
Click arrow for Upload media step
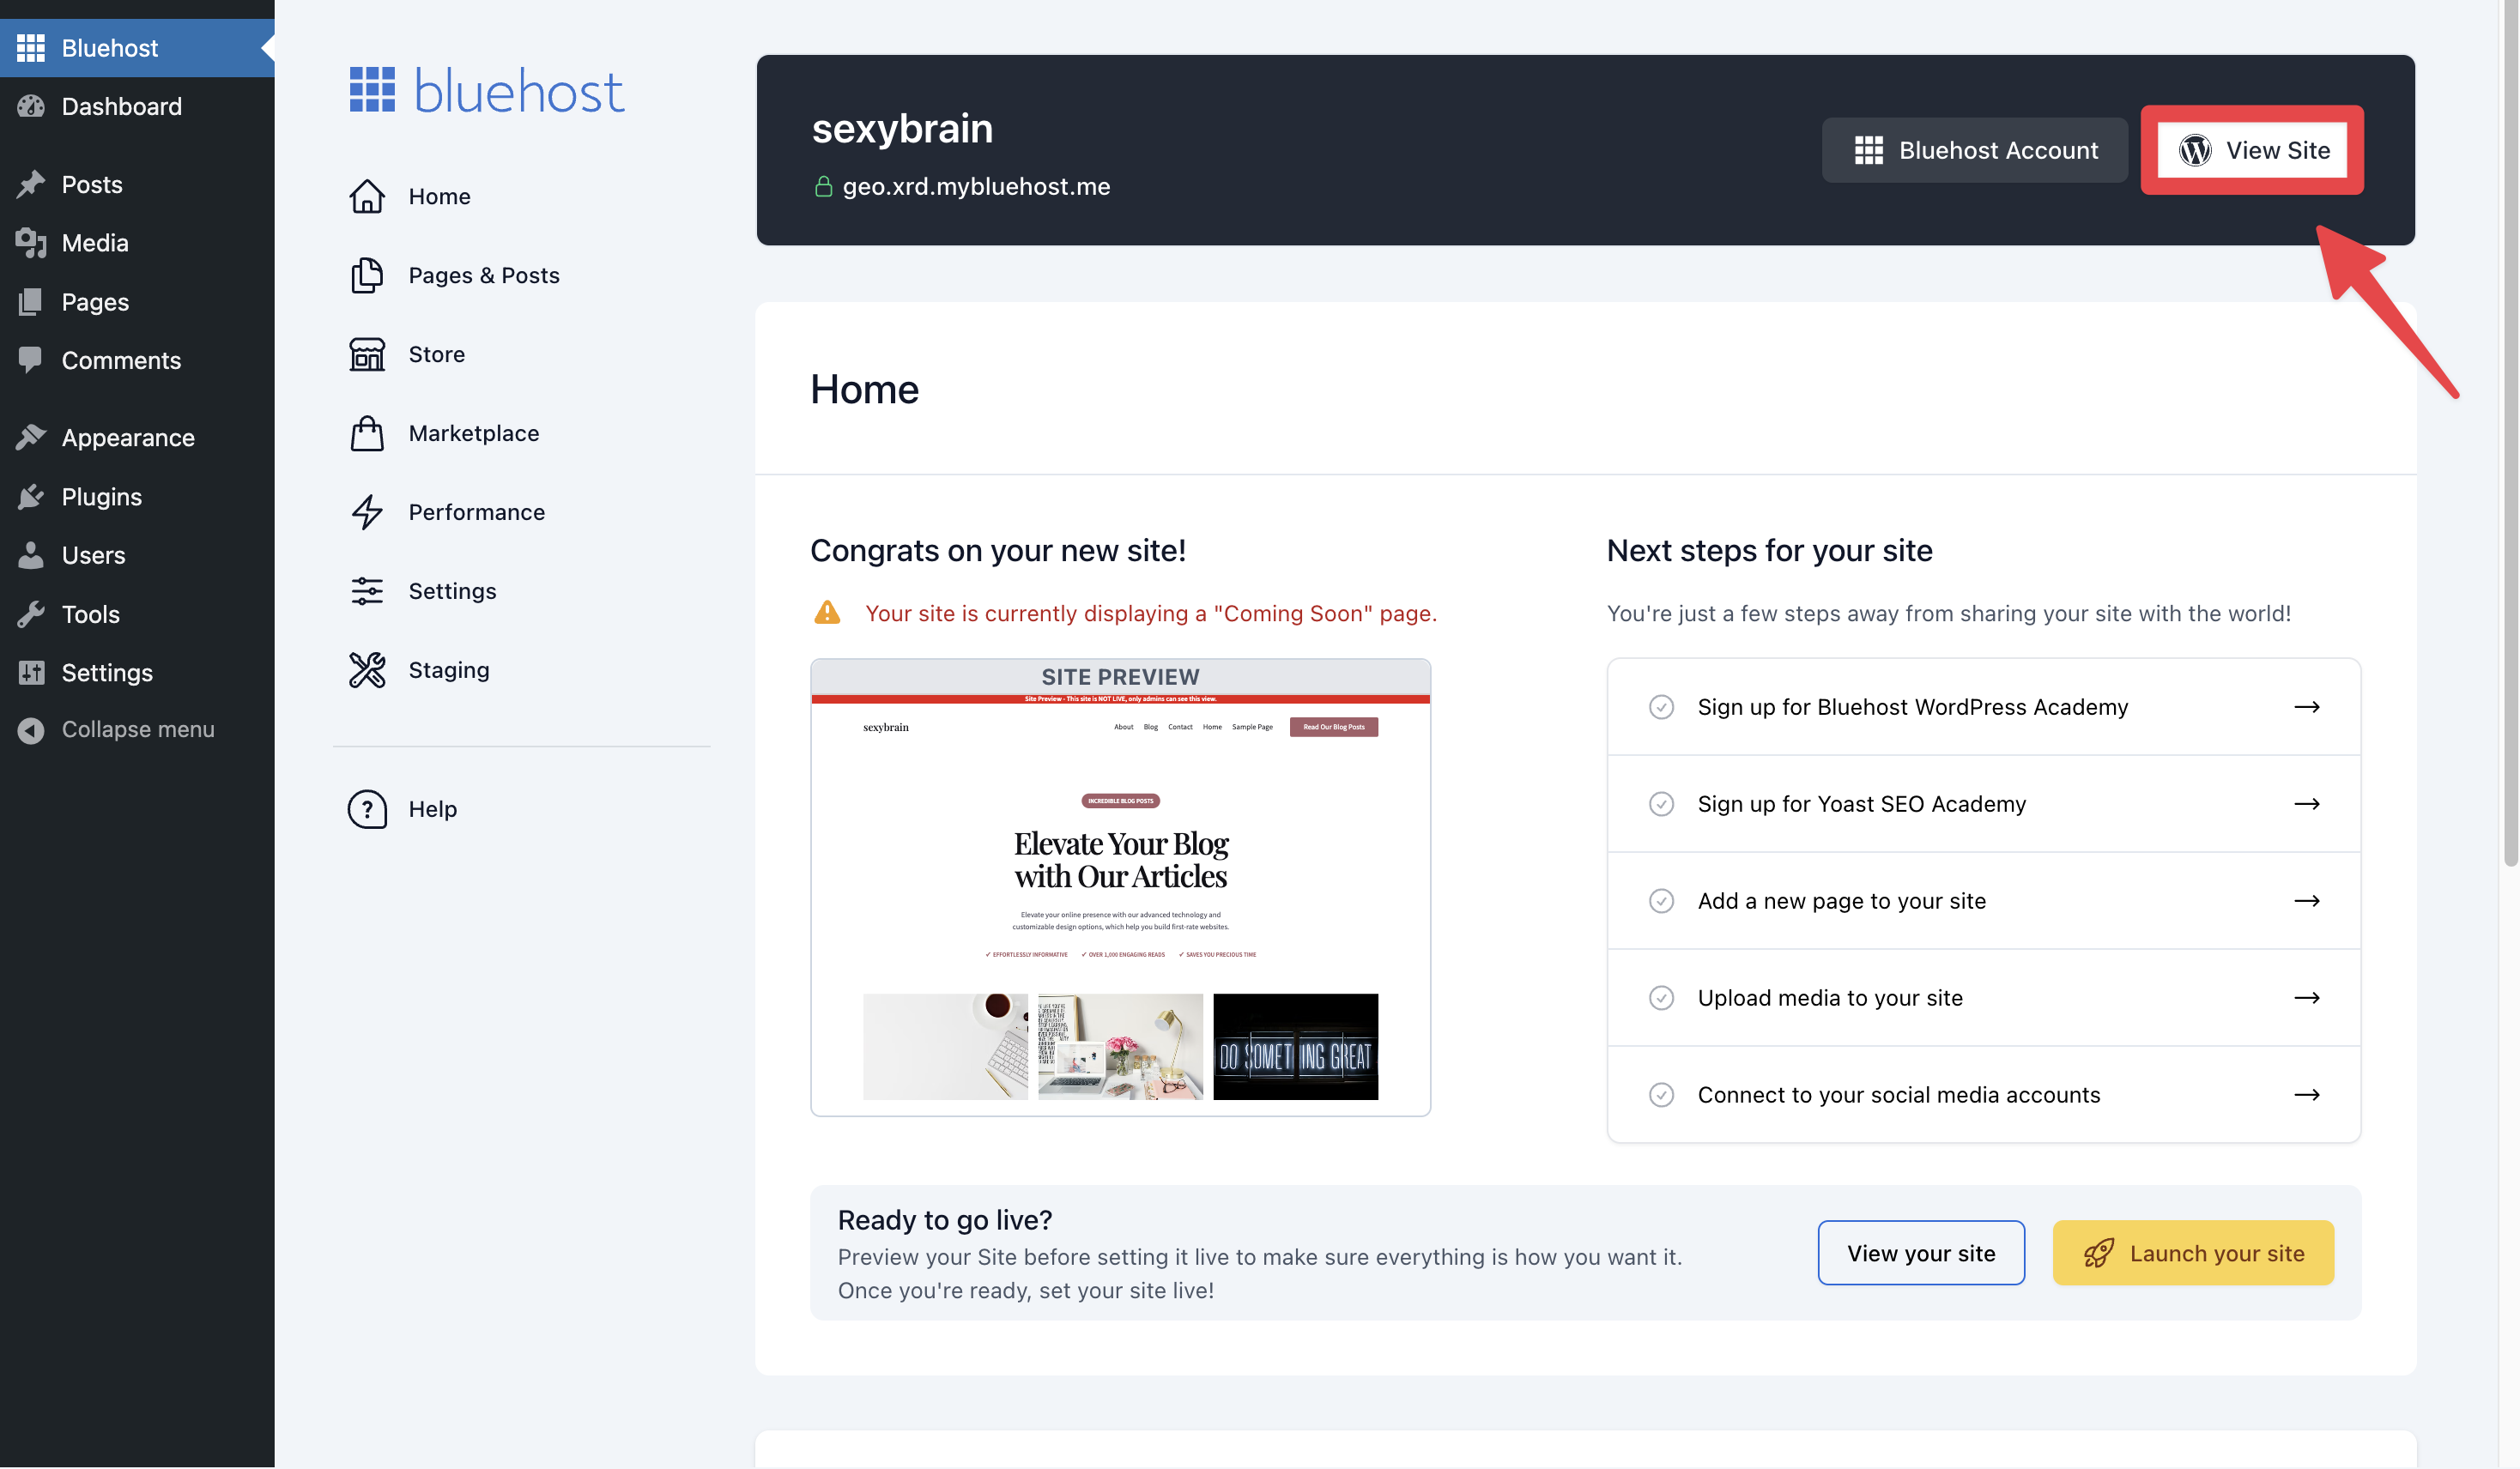[2306, 998]
